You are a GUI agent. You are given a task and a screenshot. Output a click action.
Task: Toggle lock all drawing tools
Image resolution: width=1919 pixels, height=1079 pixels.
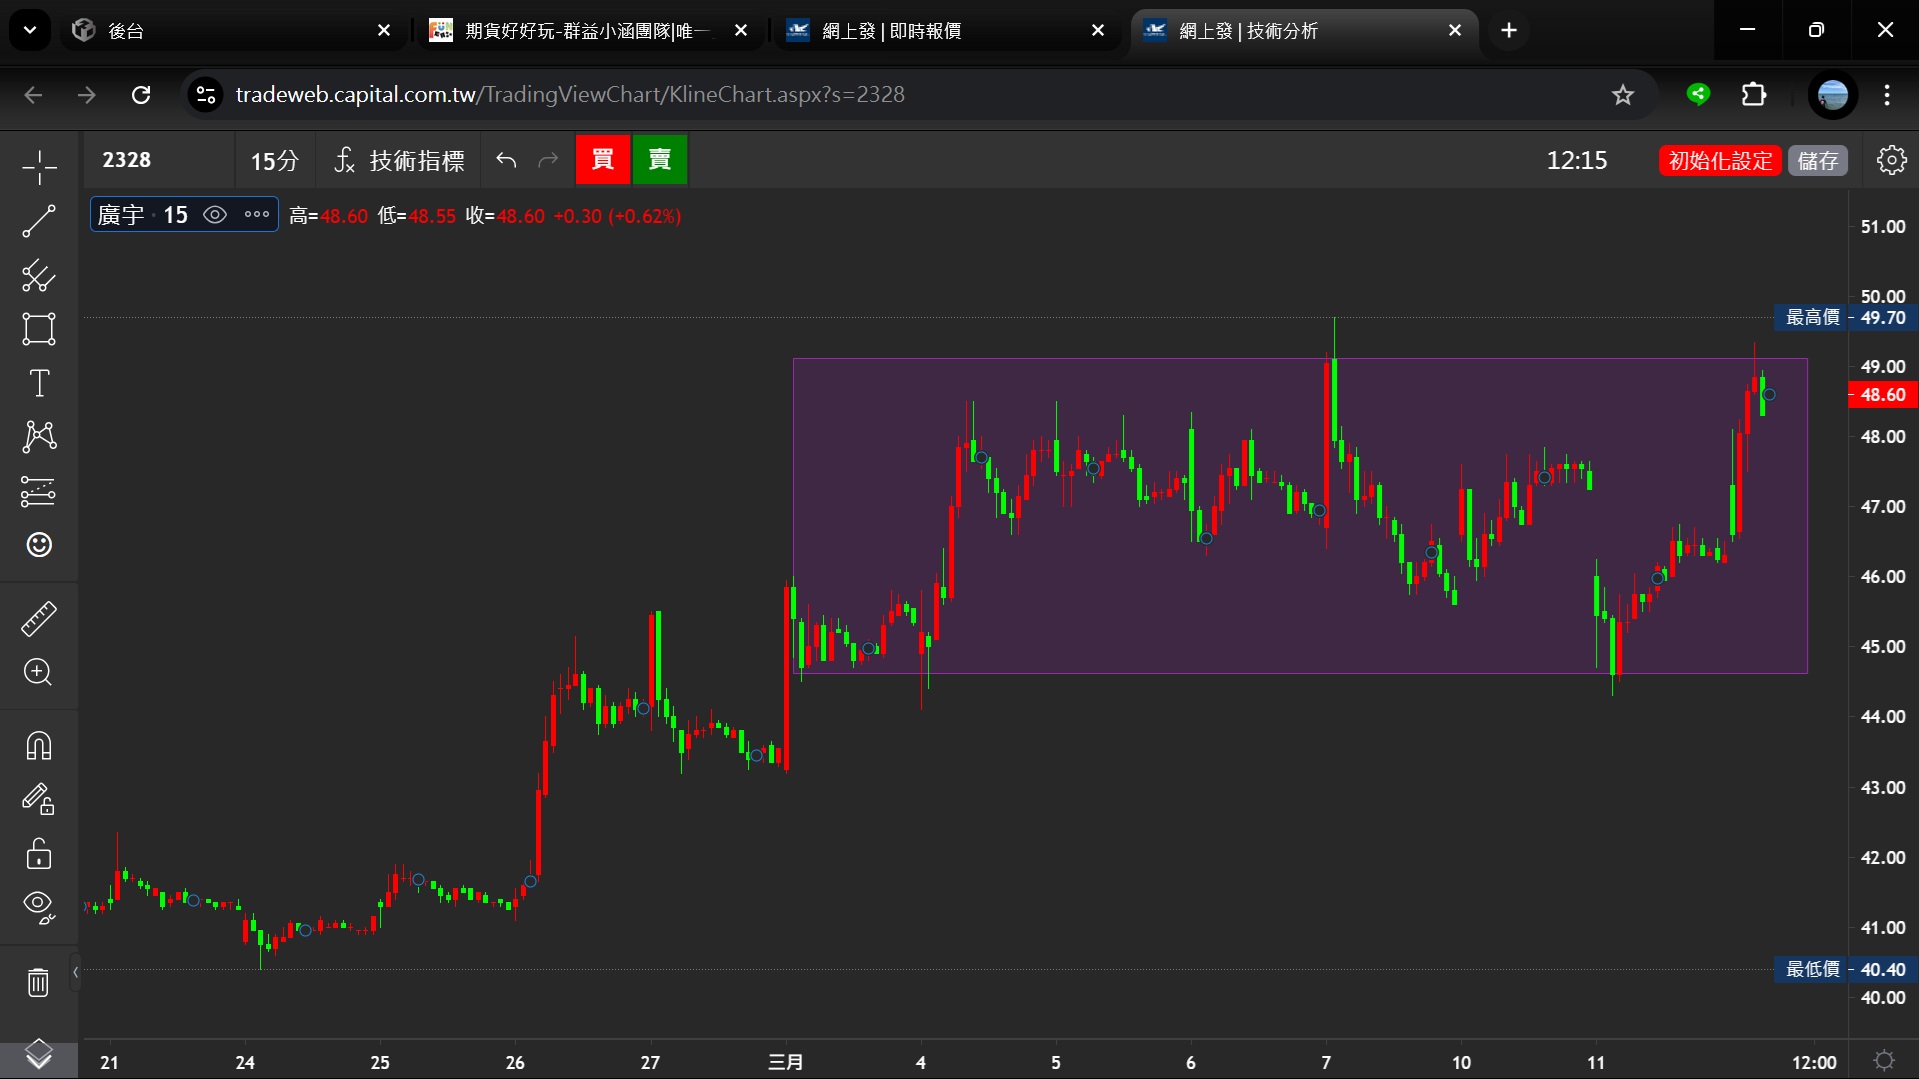coord(39,854)
